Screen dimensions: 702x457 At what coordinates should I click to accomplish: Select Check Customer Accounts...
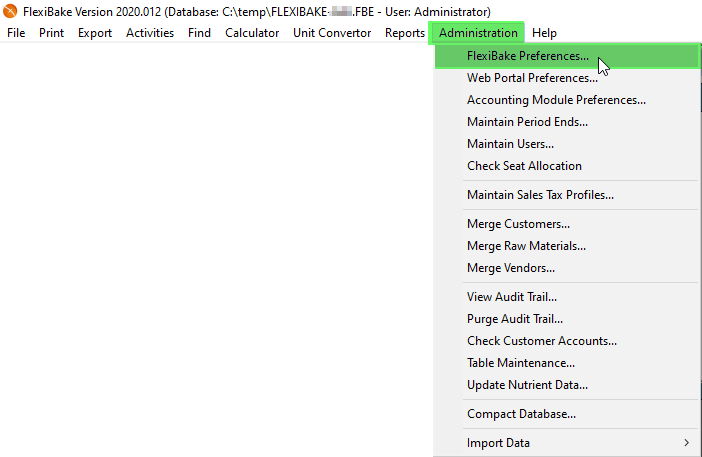pyautogui.click(x=567, y=341)
